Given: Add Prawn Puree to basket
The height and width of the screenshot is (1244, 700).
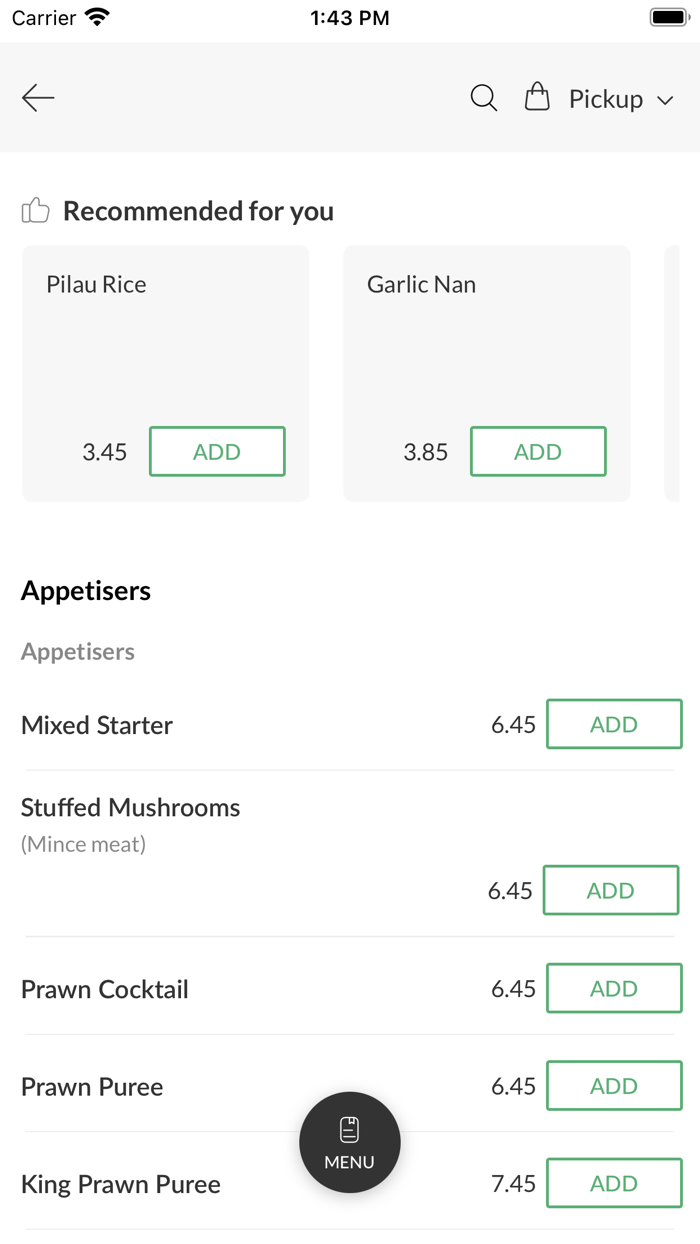Looking at the screenshot, I should pyautogui.click(x=614, y=1086).
